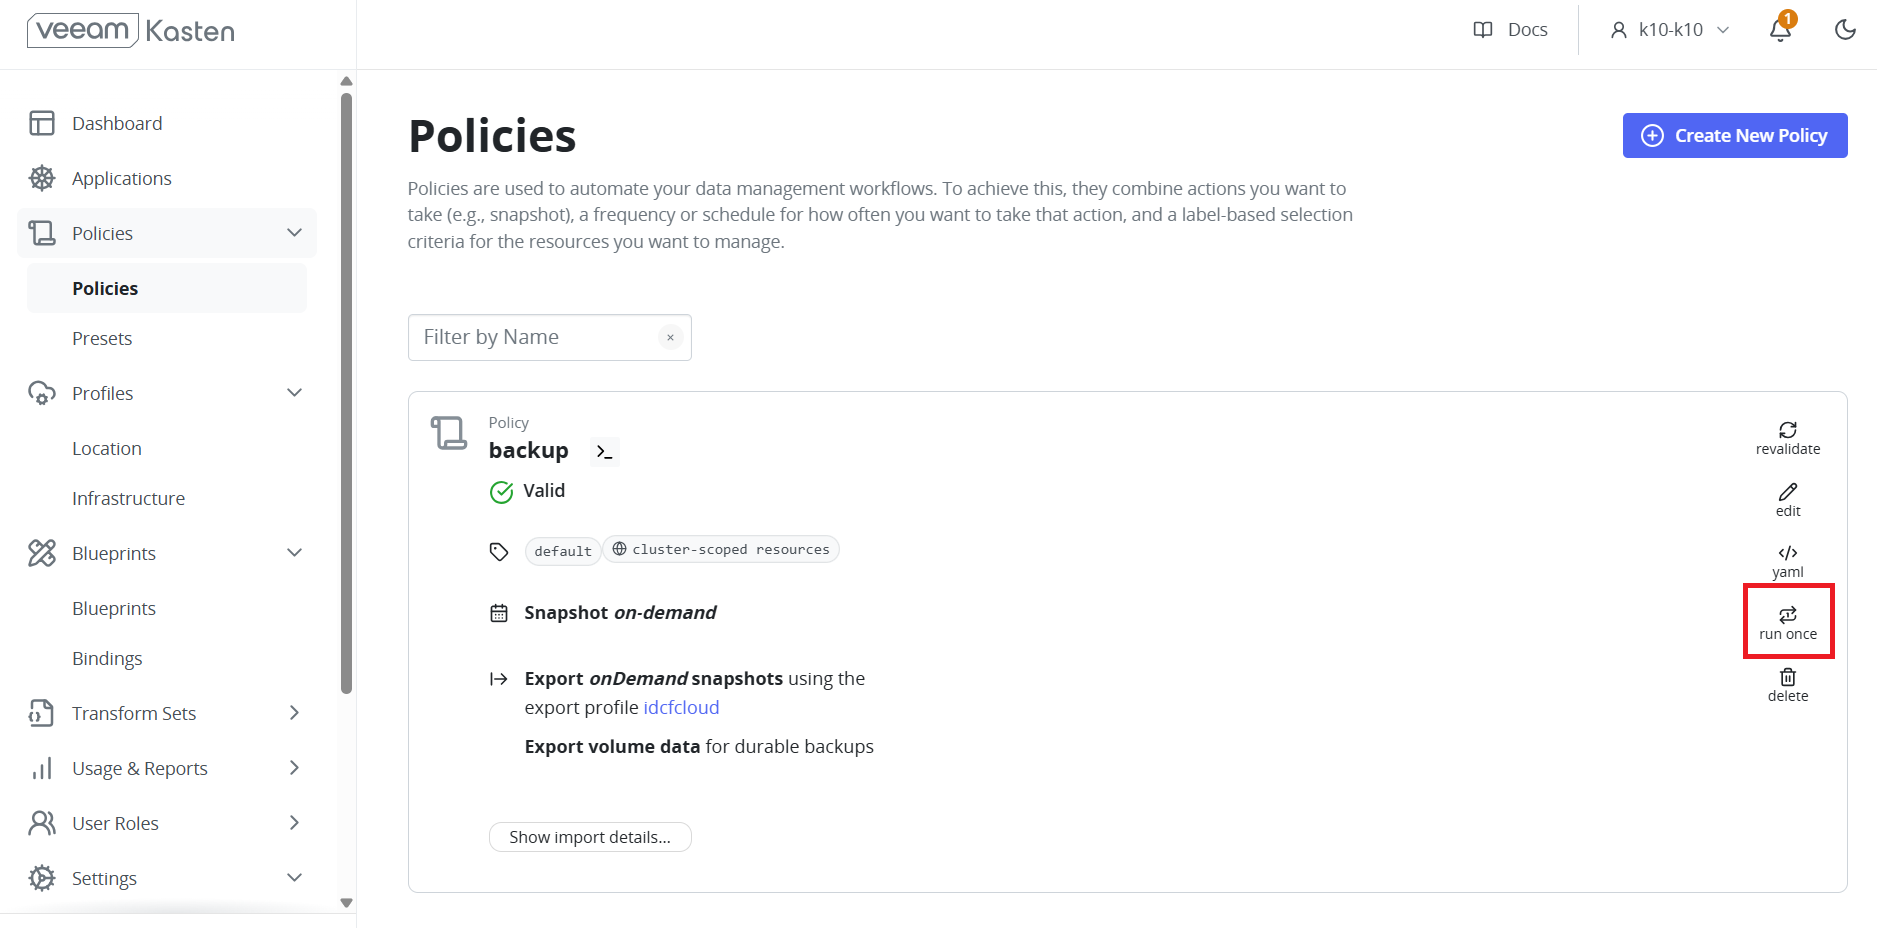Open the notifications bell
Screen dimensions: 1877x928
click(1781, 29)
